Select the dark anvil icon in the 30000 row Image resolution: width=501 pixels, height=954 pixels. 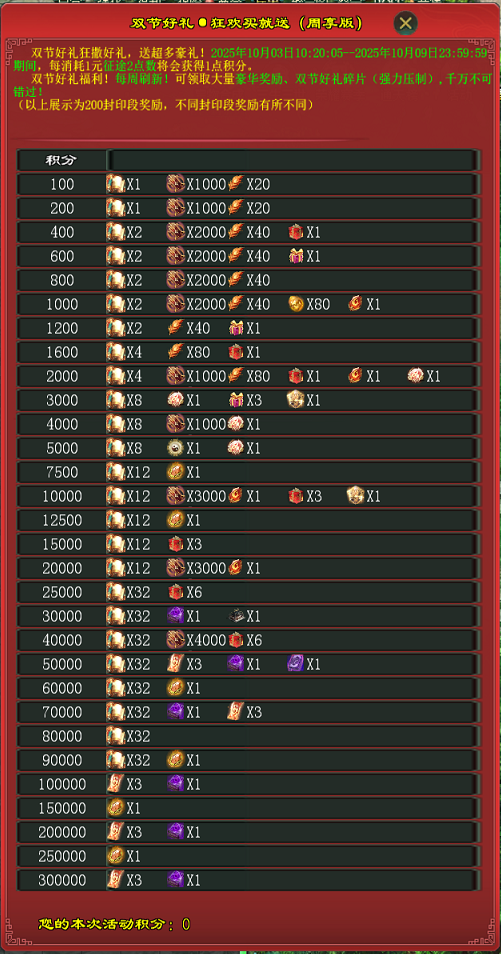tap(236, 616)
